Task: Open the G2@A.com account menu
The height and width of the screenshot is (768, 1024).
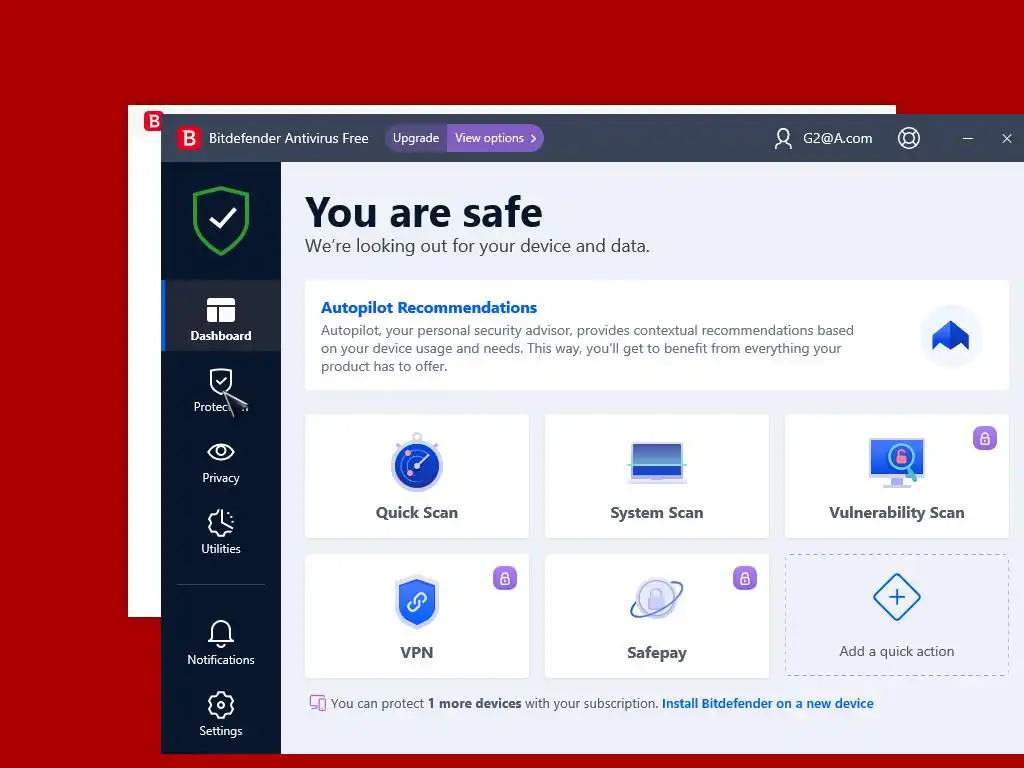Action: click(x=824, y=138)
